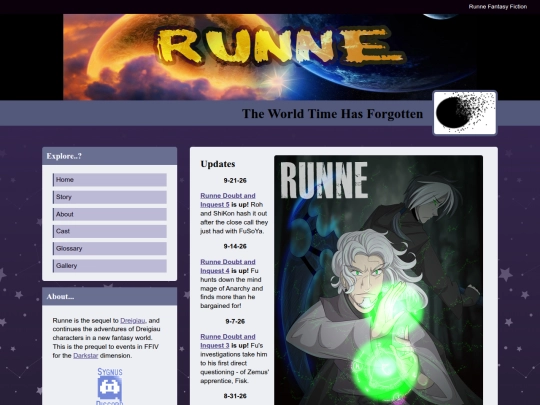Click the black dissolving sphere logo
Image resolution: width=540 pixels, height=405 pixels.
click(x=465, y=113)
